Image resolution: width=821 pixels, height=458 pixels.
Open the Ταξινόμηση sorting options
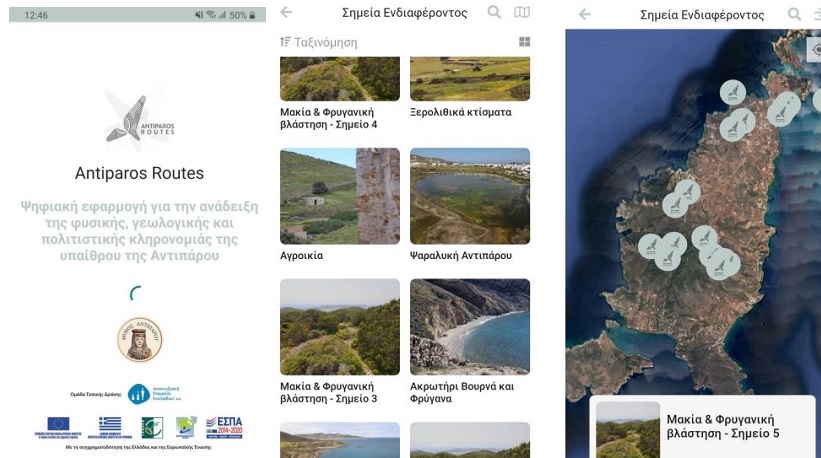click(x=318, y=42)
